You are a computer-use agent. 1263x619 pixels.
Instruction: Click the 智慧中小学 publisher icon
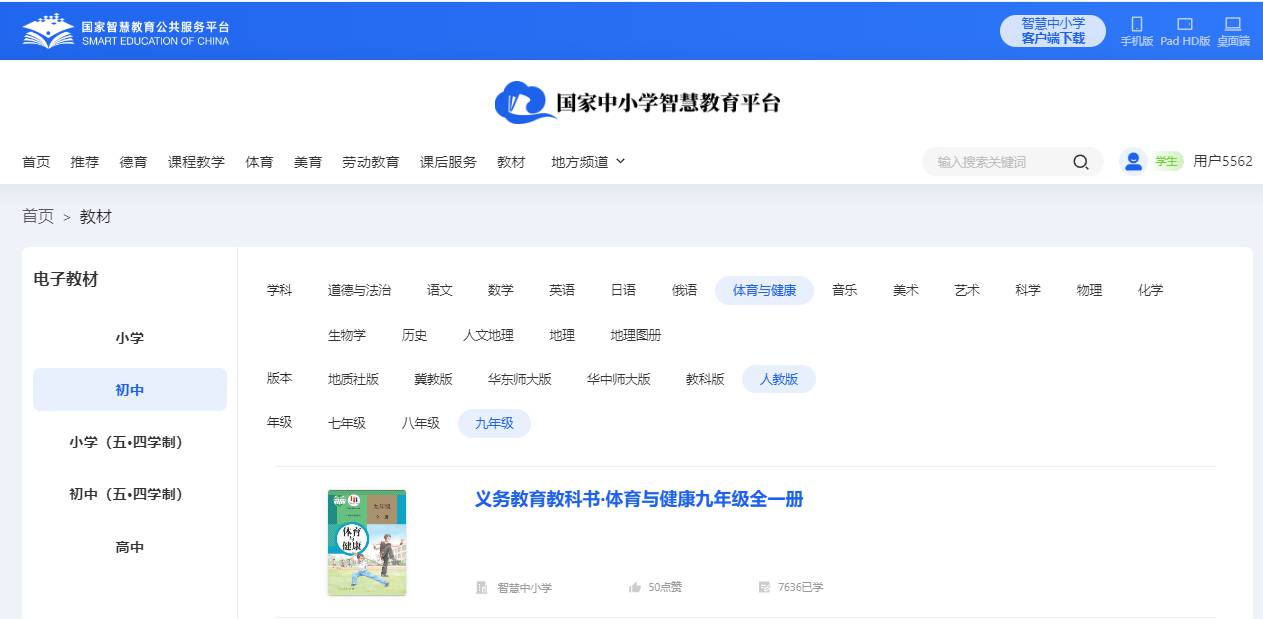click(481, 588)
